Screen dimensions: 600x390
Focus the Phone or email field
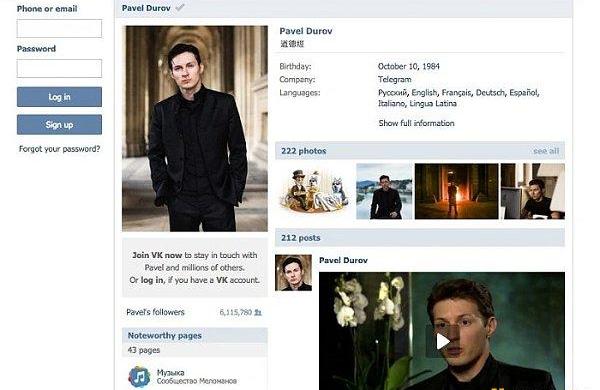coord(59,29)
